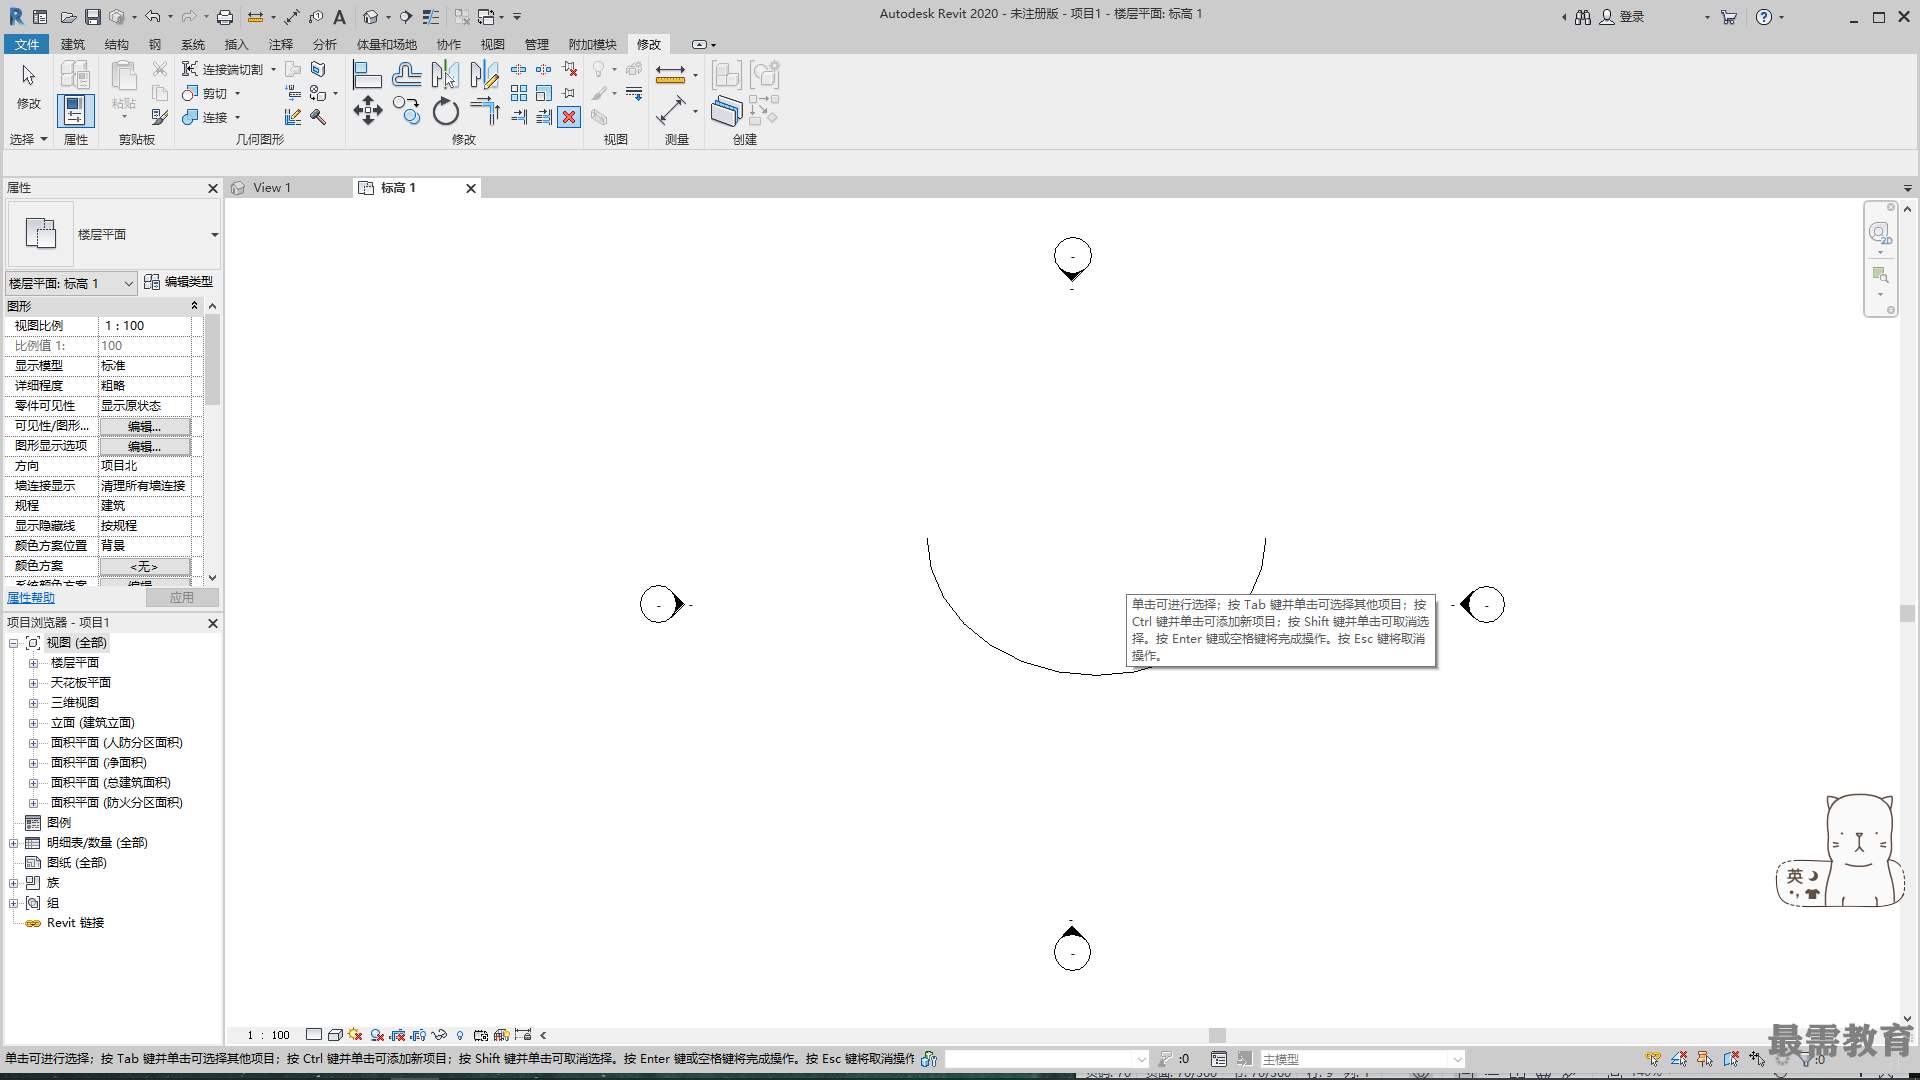Select the Move tool
The width and height of the screenshot is (1920, 1080).
click(x=367, y=111)
